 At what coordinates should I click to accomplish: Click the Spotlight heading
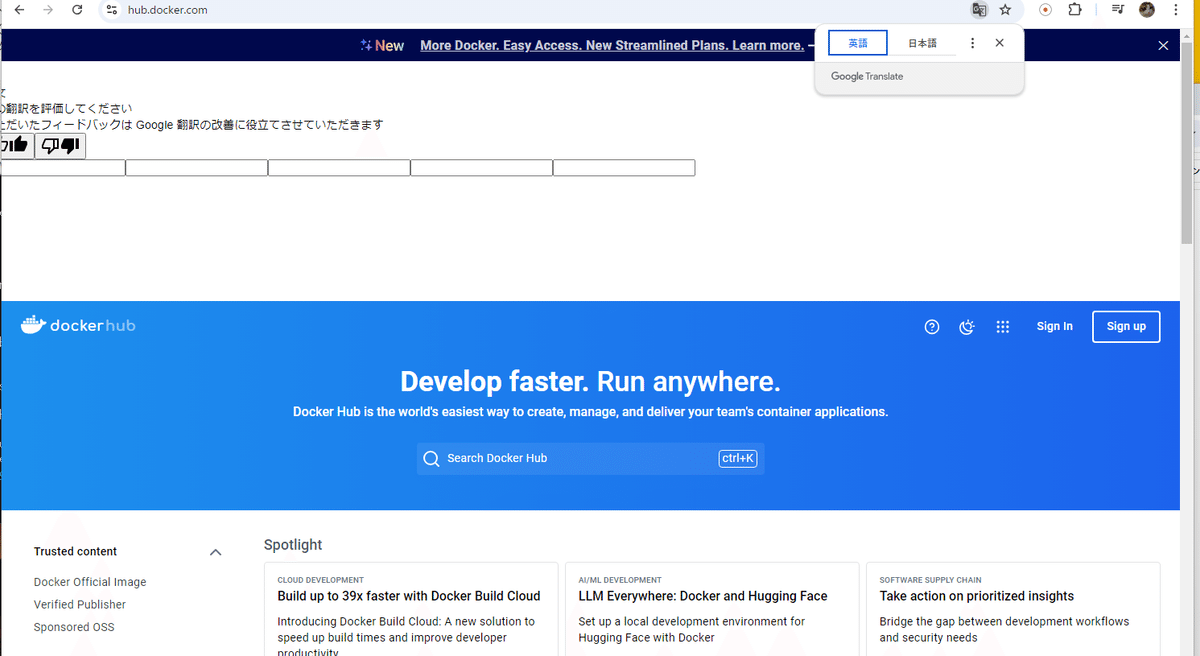coord(293,545)
